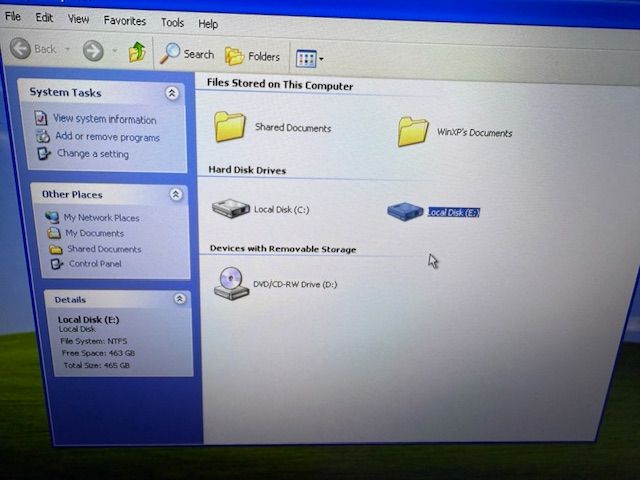Viewport: 640px width, 480px height.
Task: Click Add or remove programs link
Action: pos(107,137)
